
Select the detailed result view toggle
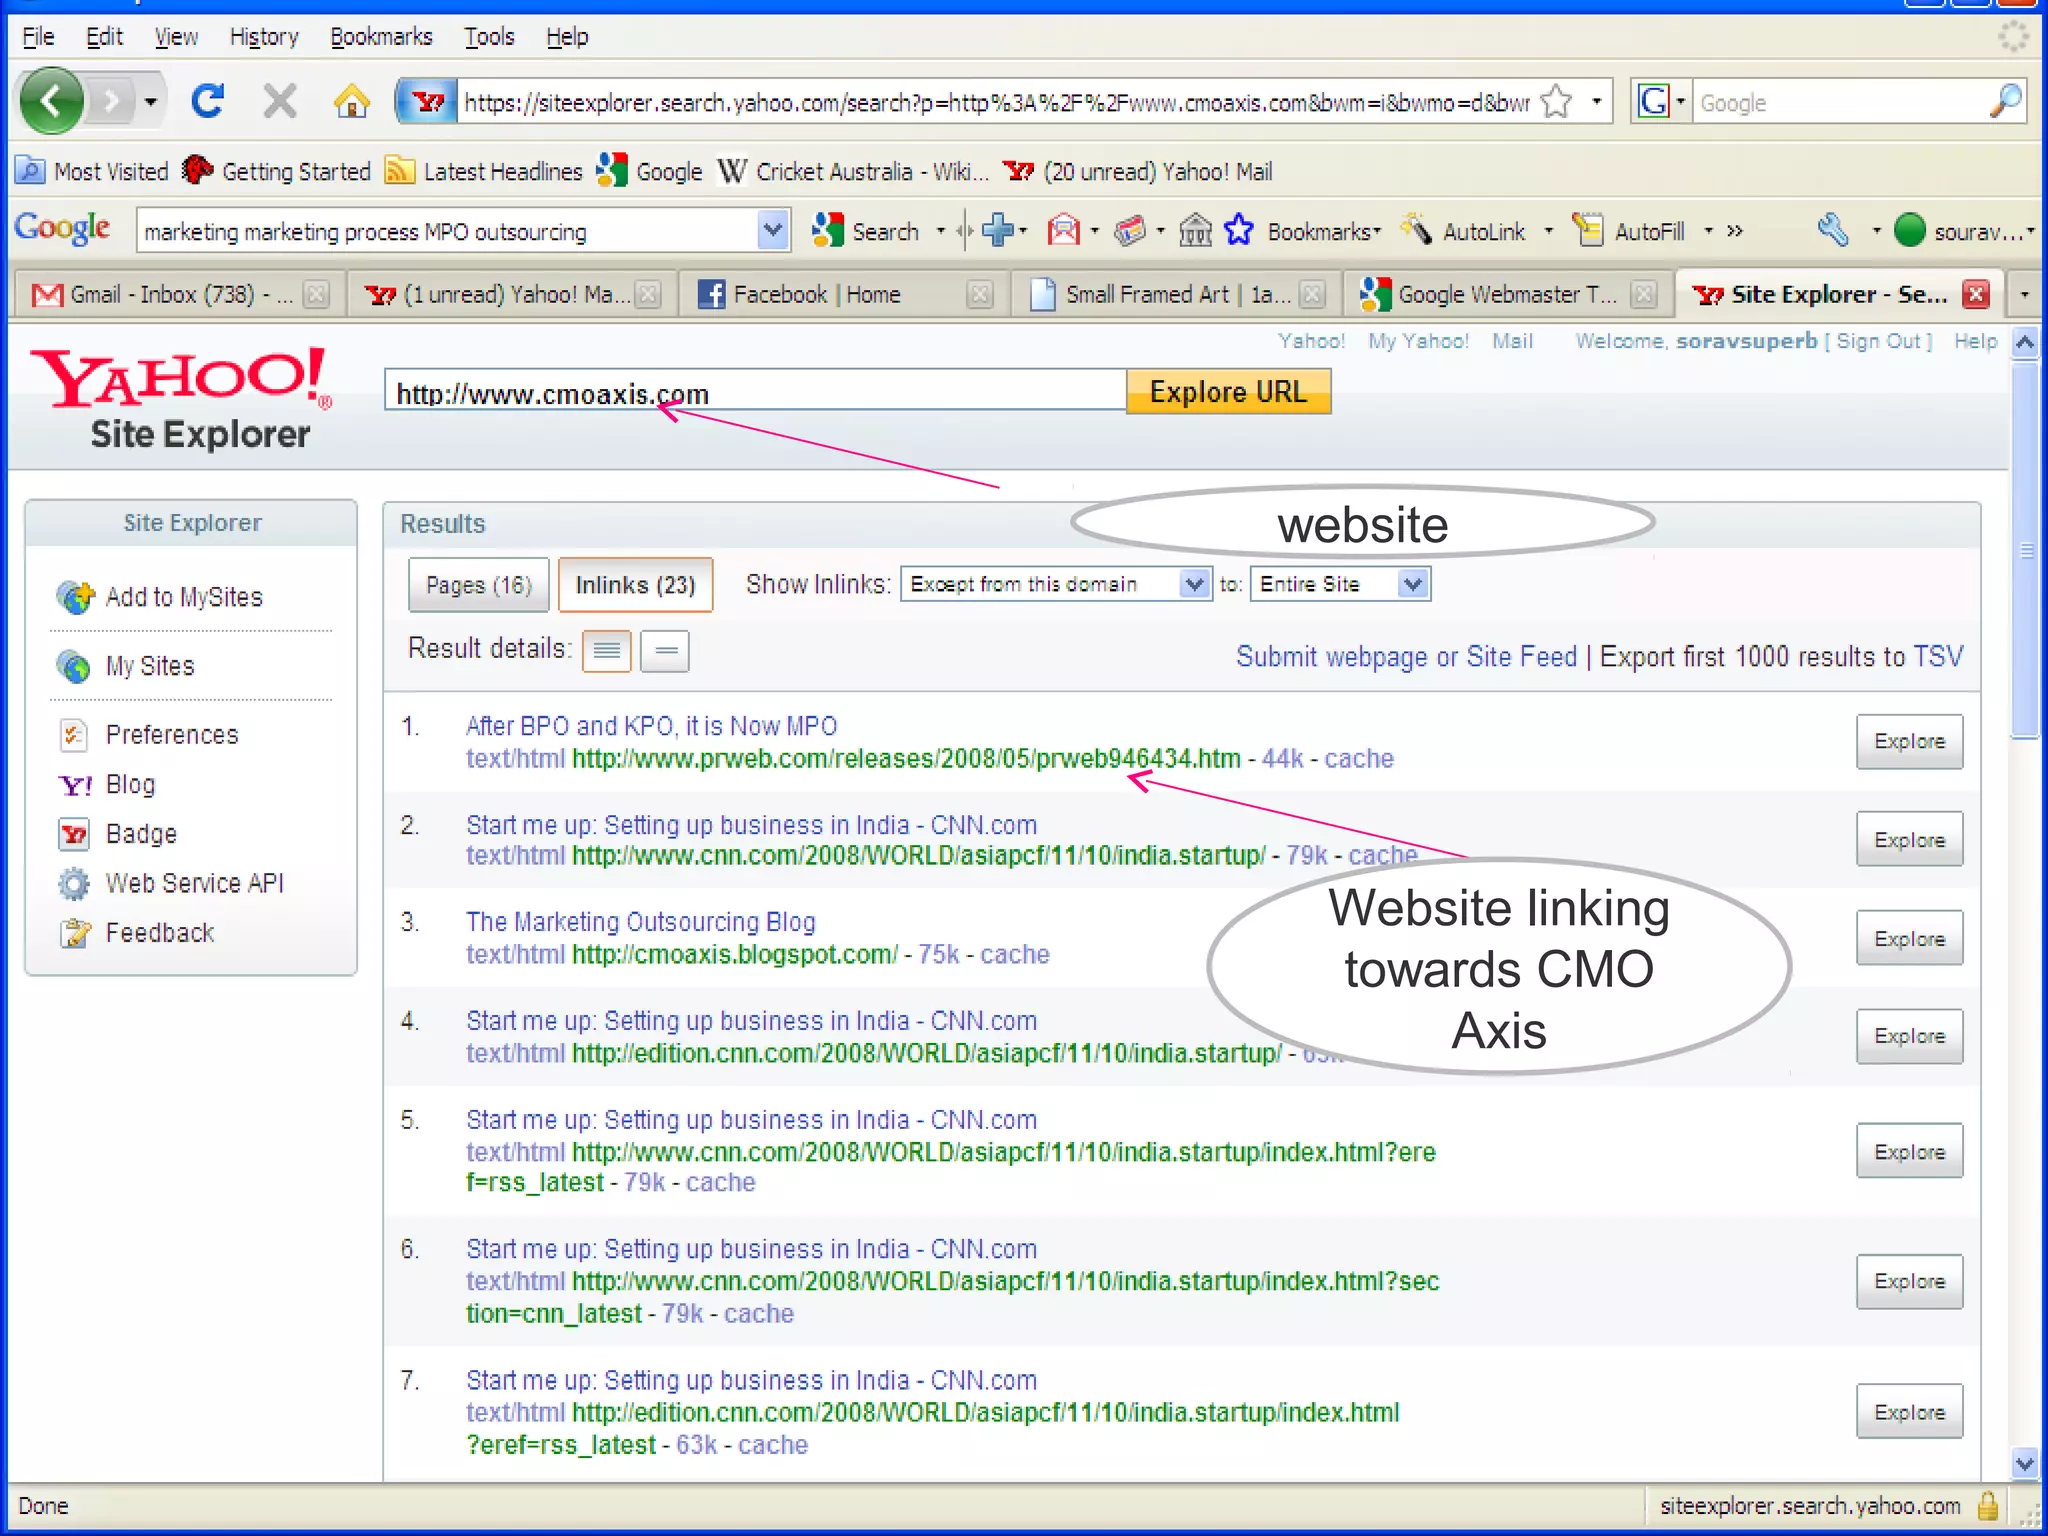pyautogui.click(x=606, y=651)
